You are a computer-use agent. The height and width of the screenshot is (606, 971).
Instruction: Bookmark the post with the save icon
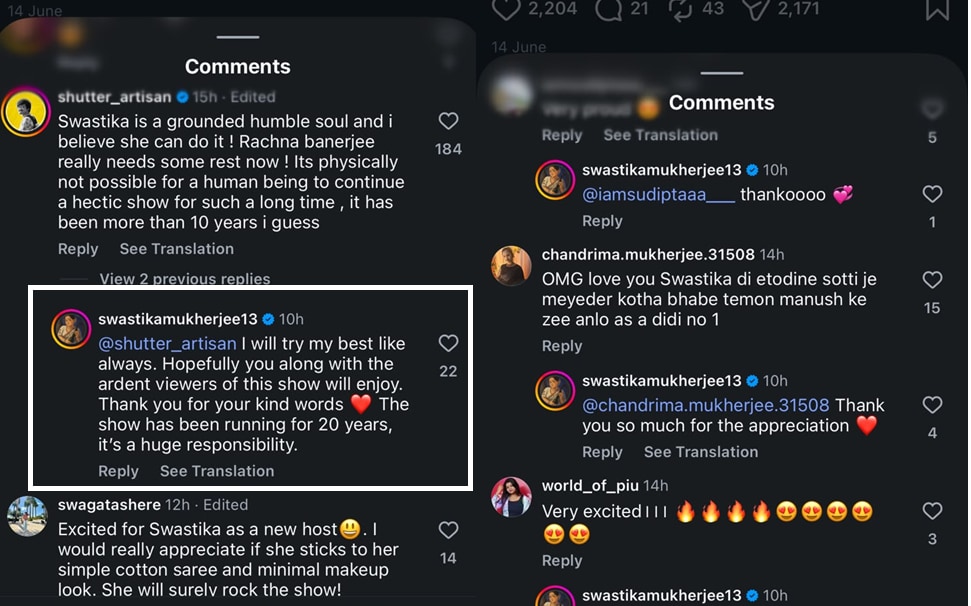tap(937, 9)
